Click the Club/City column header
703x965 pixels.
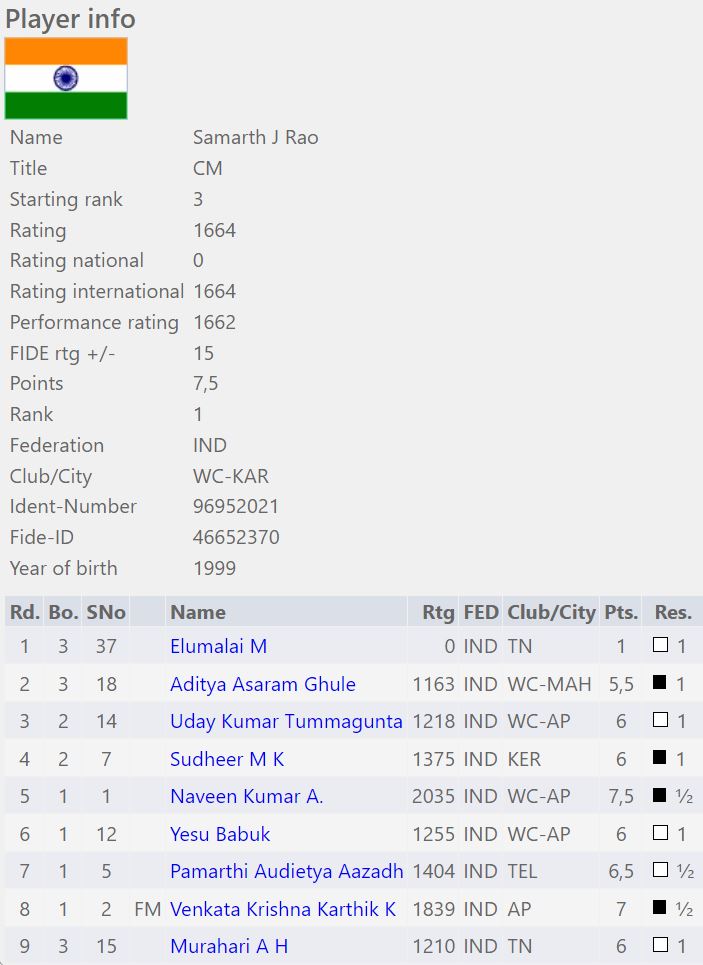551,612
